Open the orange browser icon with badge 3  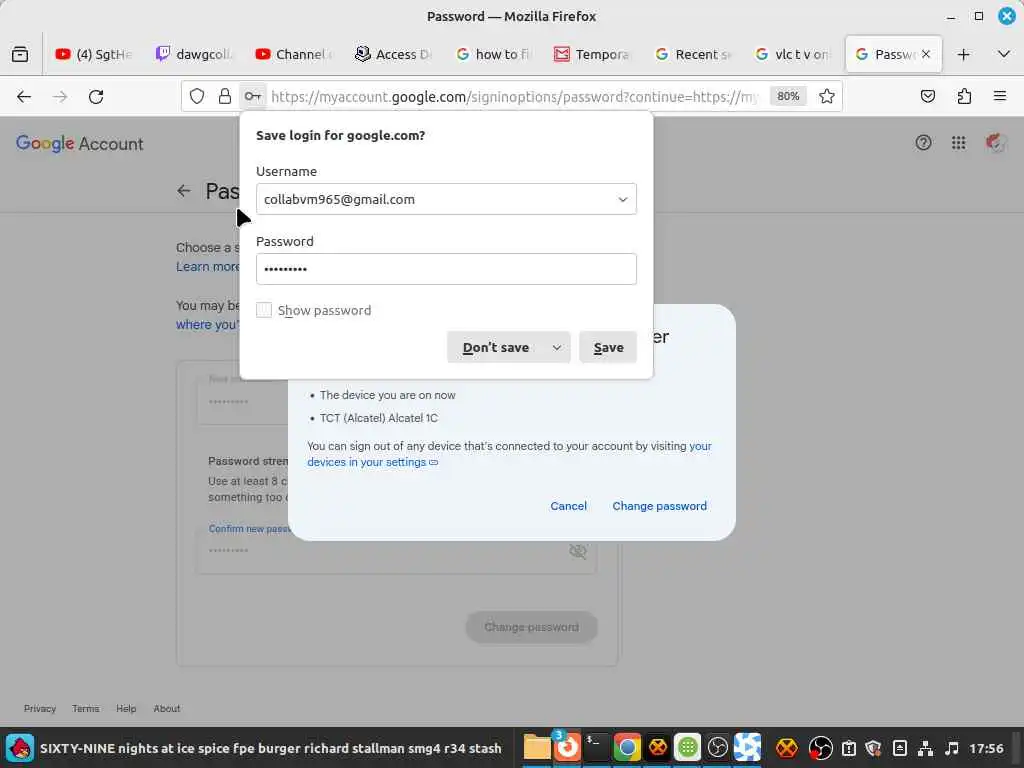click(x=566, y=746)
